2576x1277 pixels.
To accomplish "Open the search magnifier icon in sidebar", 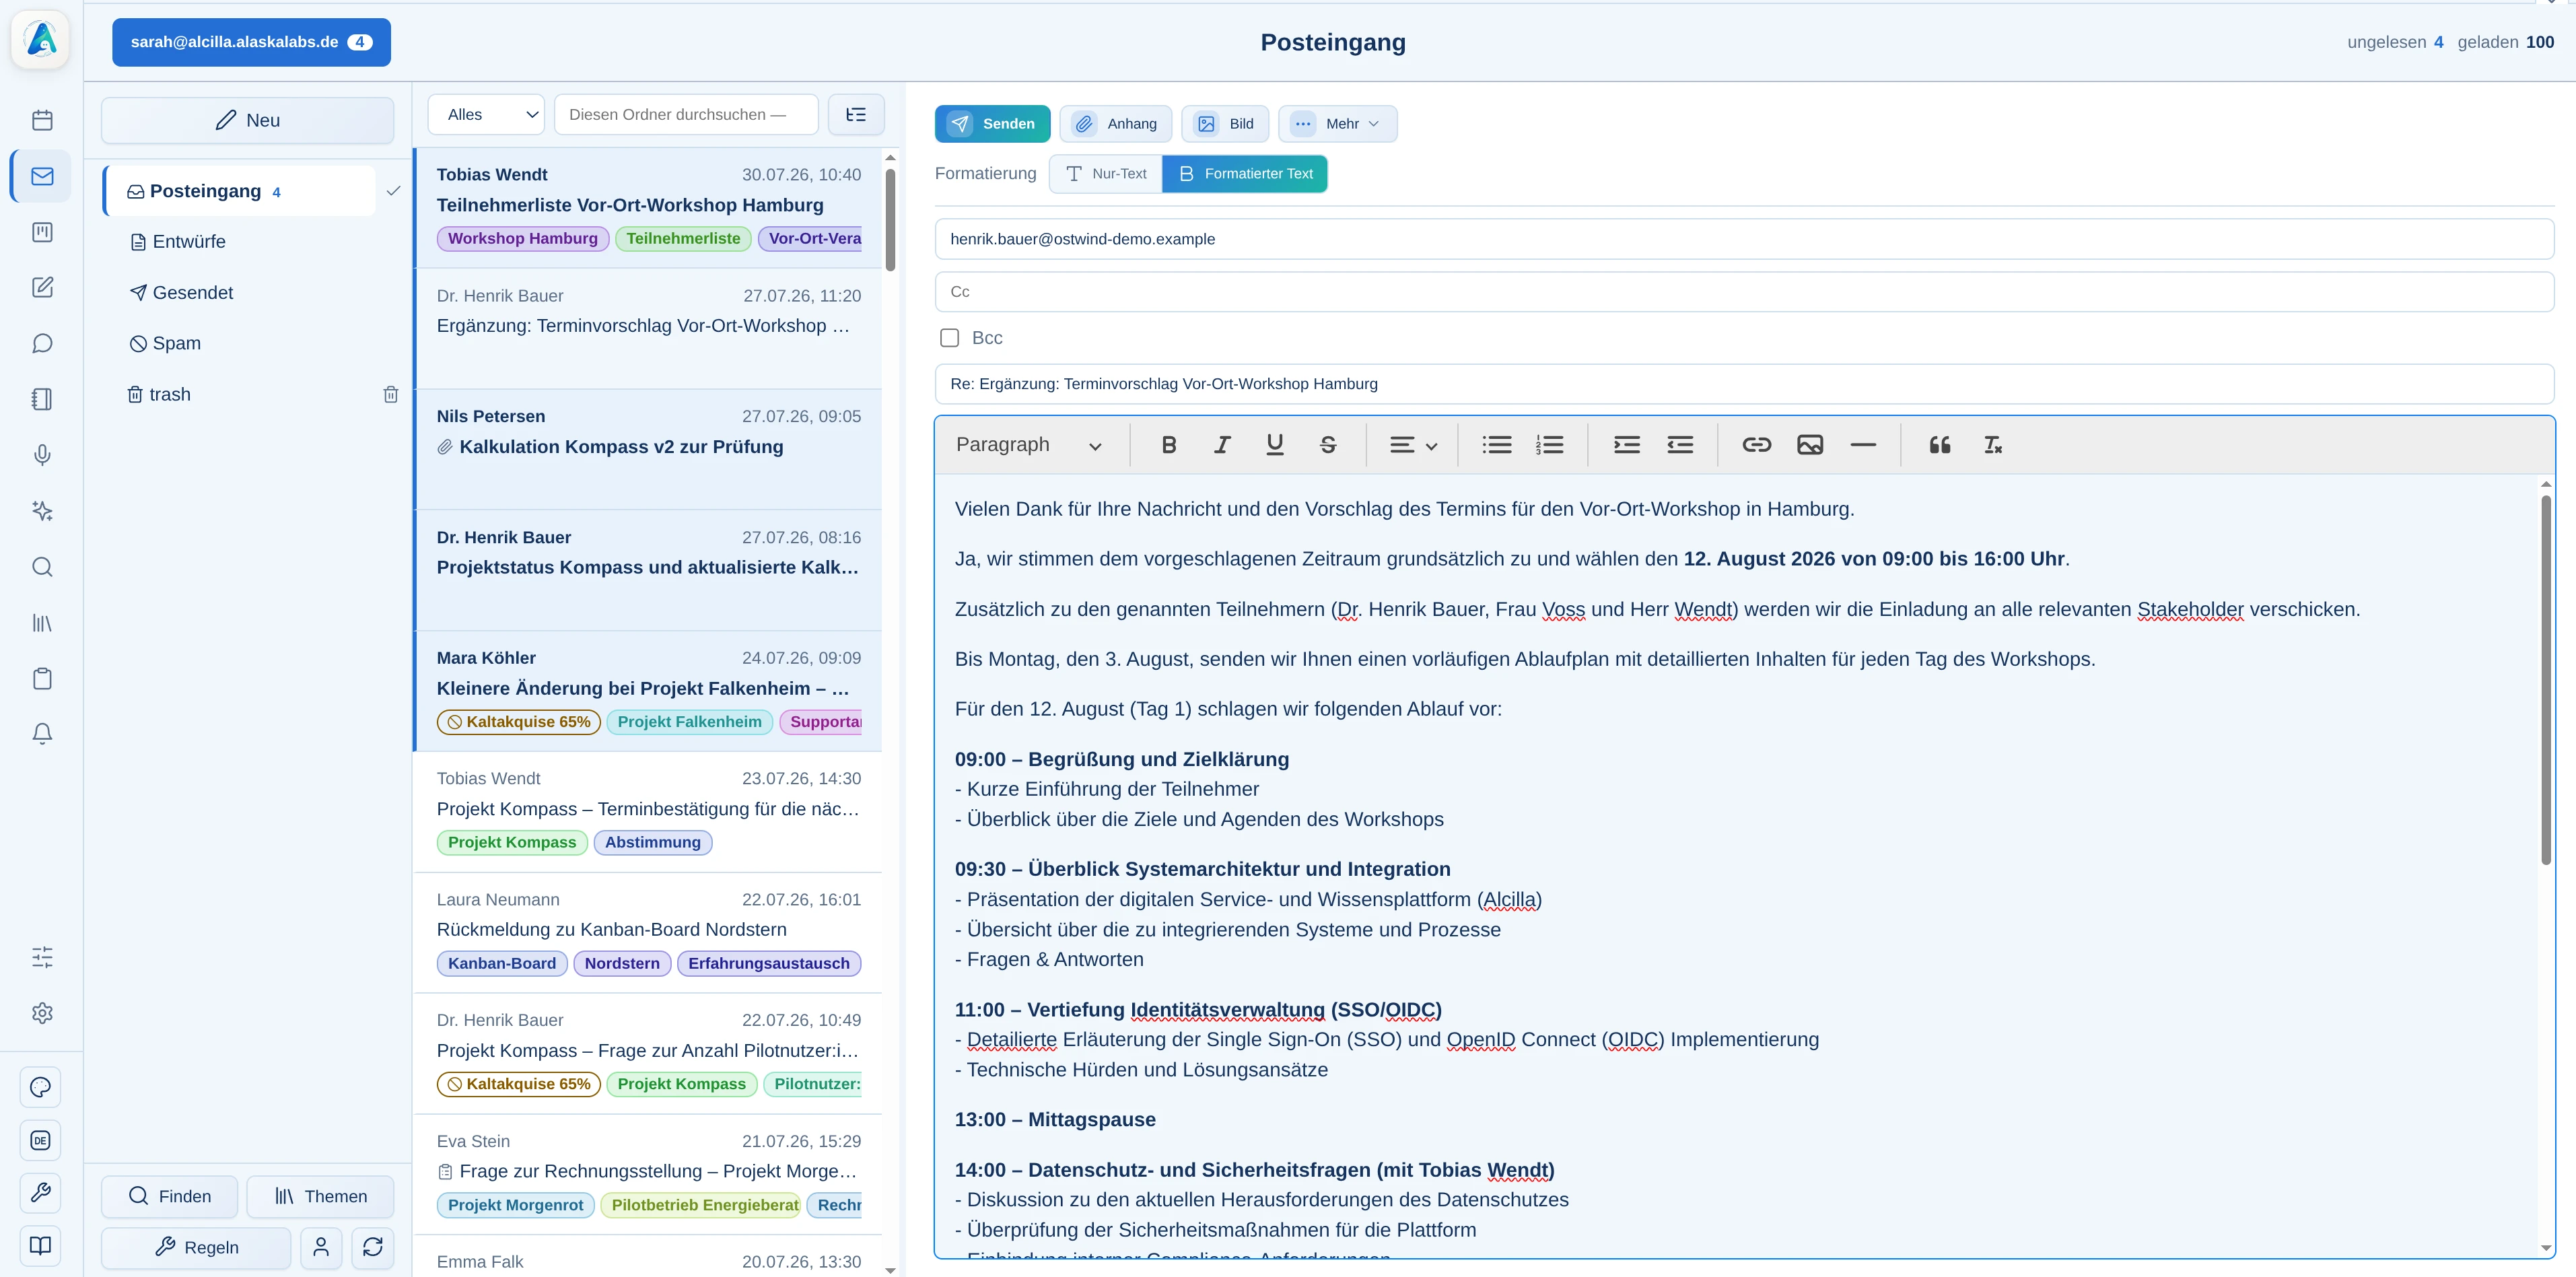I will (x=42, y=567).
